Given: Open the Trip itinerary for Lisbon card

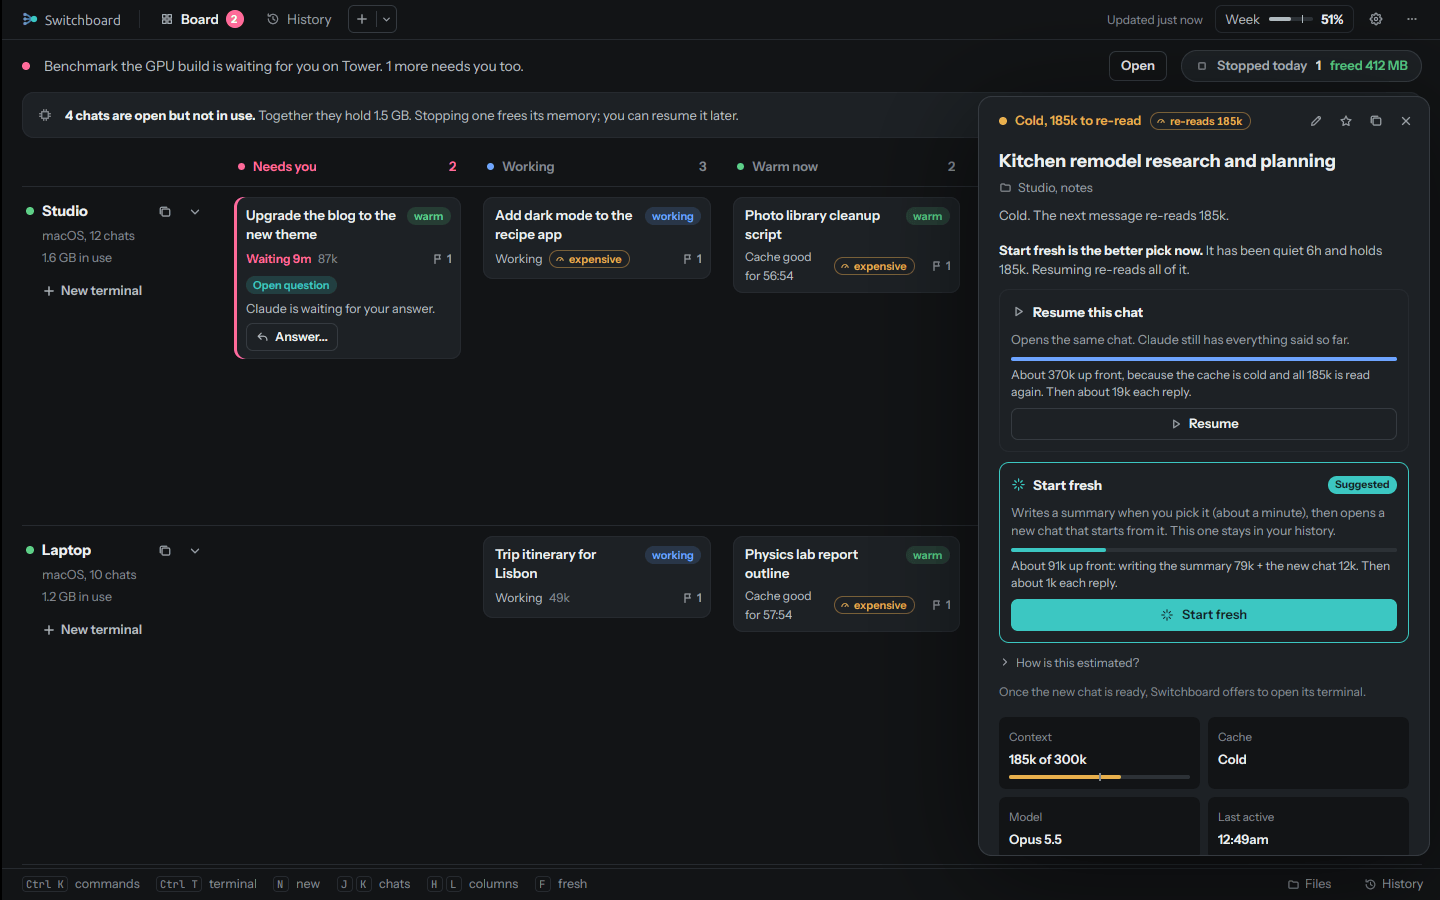Looking at the screenshot, I should tap(597, 576).
